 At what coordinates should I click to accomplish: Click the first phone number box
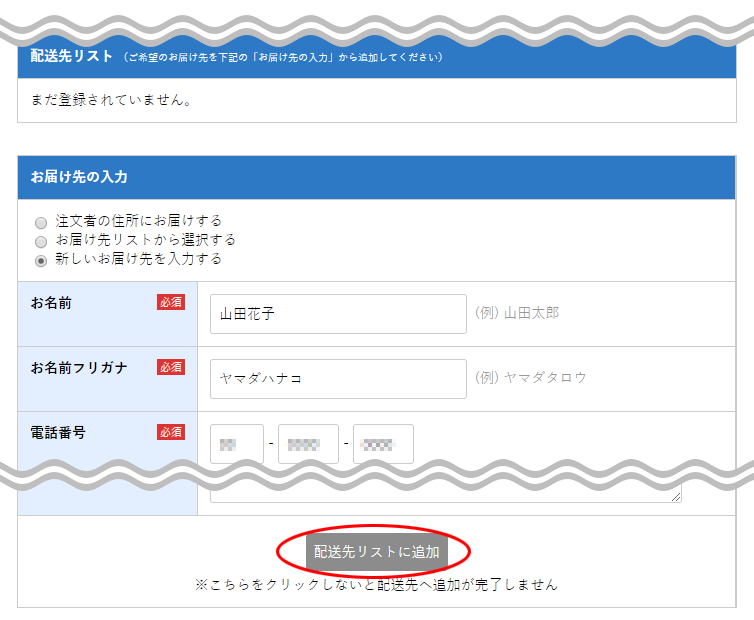coord(237,443)
